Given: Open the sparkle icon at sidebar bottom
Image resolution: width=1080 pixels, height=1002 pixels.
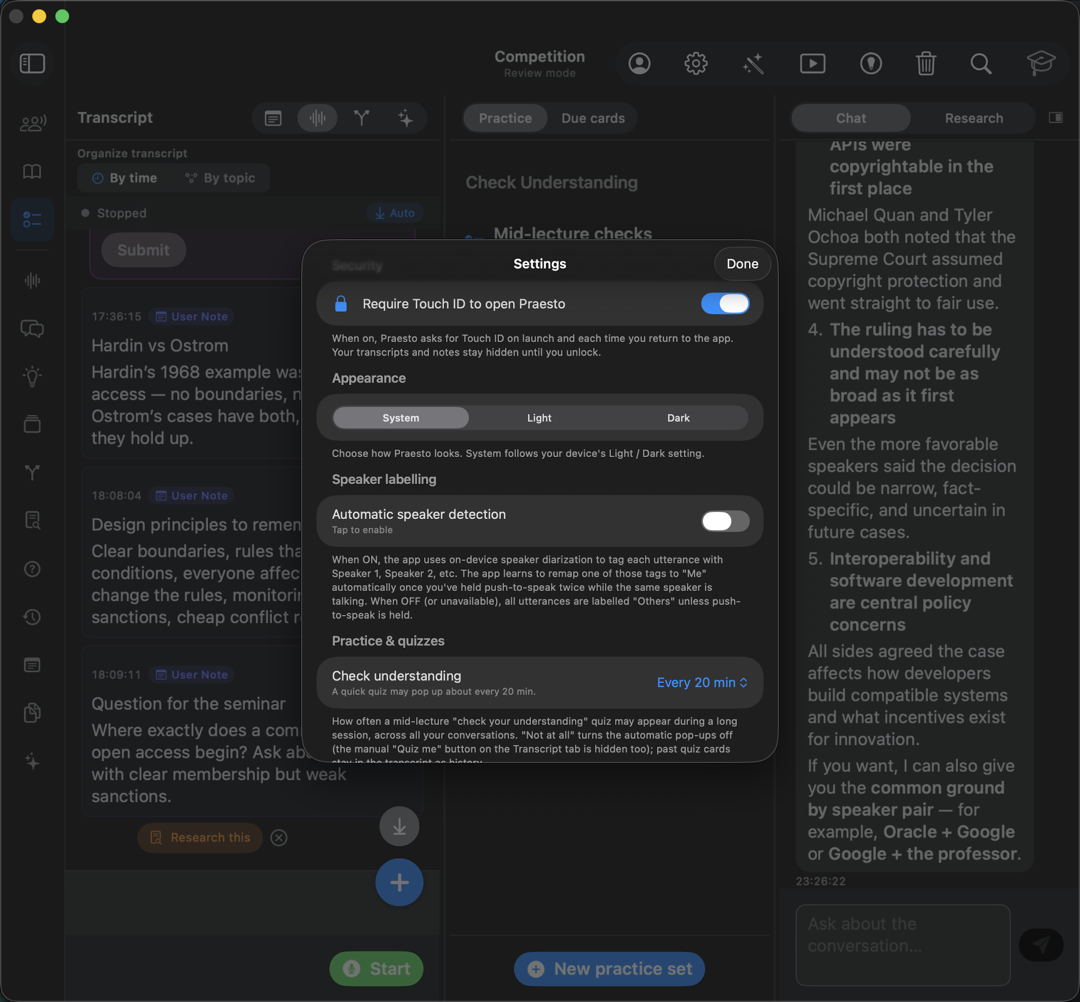Looking at the screenshot, I should tap(32, 761).
